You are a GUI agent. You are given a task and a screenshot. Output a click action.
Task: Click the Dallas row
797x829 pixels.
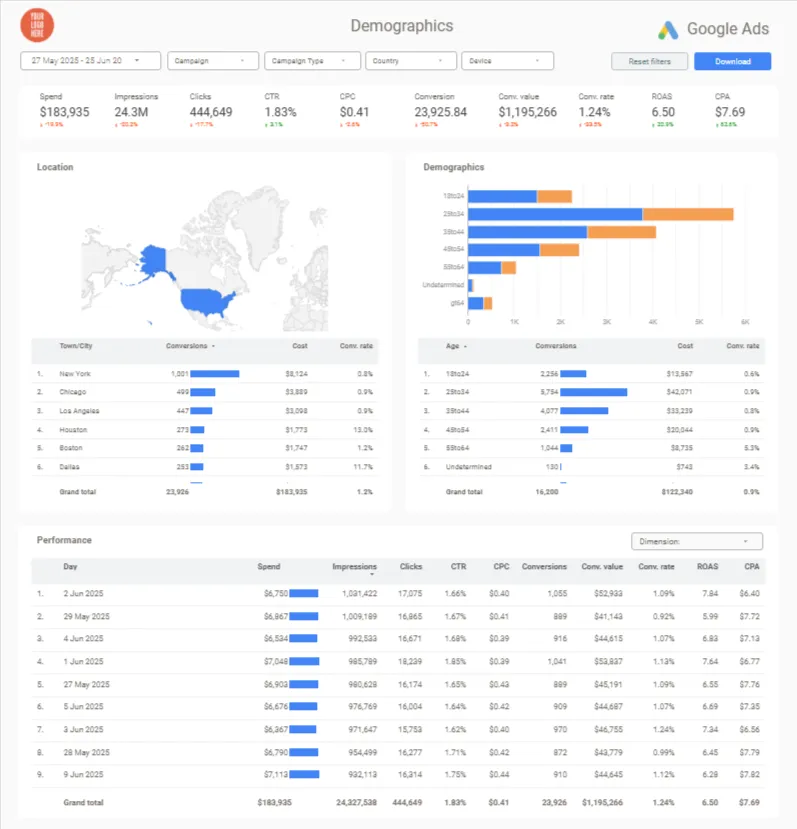click(x=205, y=467)
